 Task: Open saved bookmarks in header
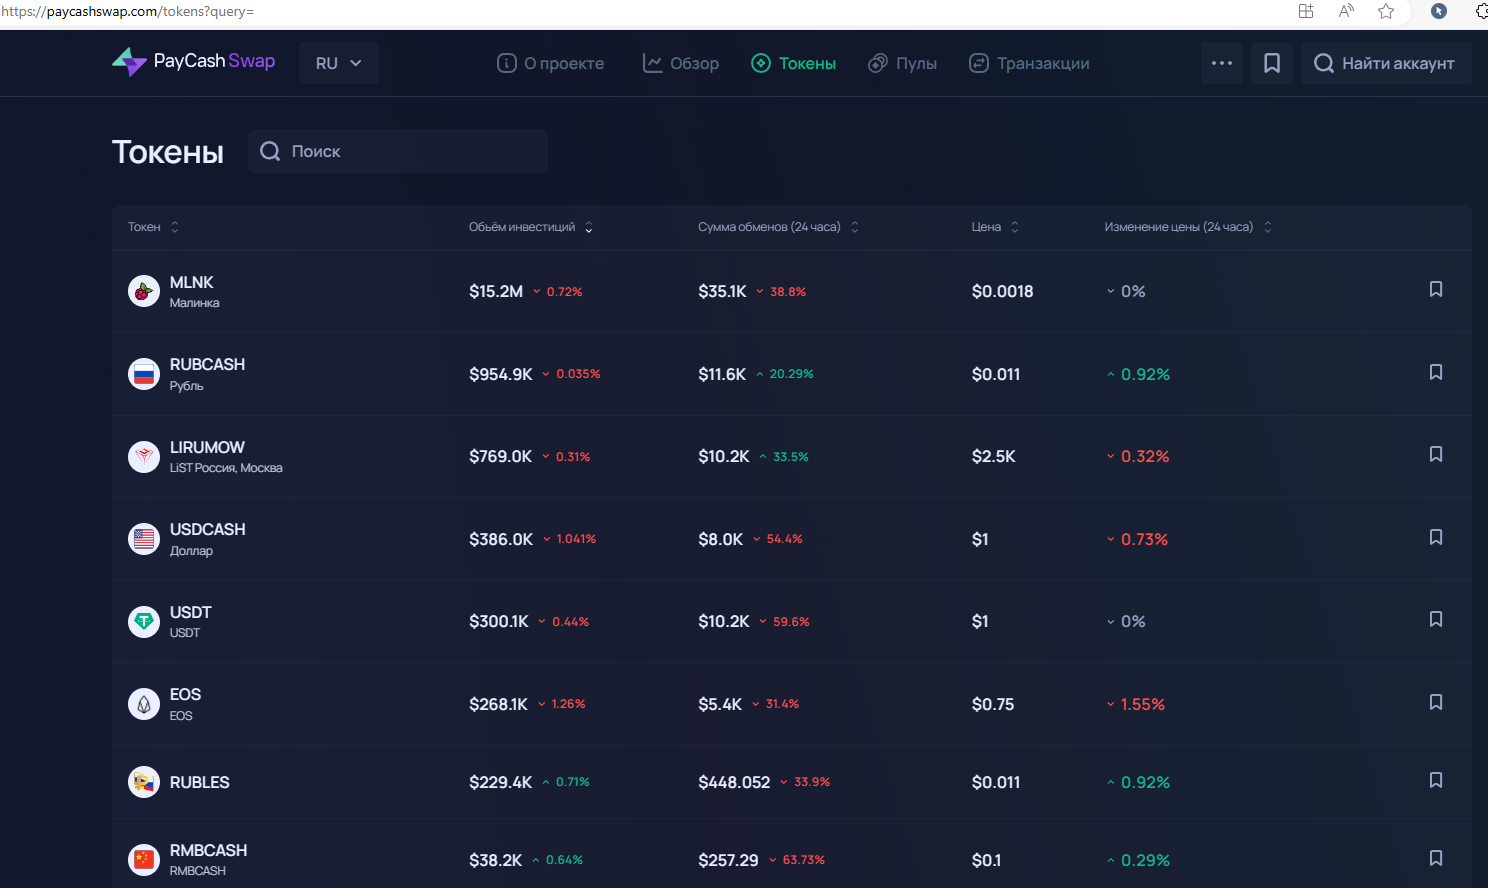(1272, 63)
